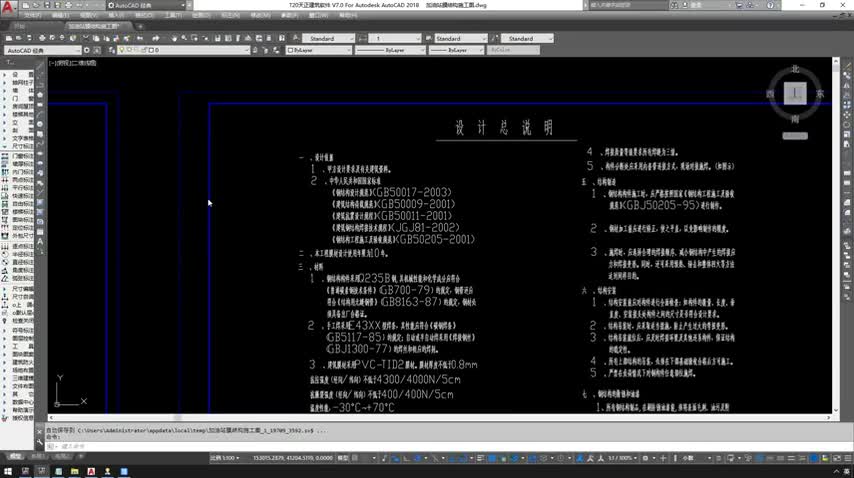Viewport: 854px width, 478px height.
Task: Click Plot printer icon in the quick access toolbar
Action: click(x=69, y=5)
